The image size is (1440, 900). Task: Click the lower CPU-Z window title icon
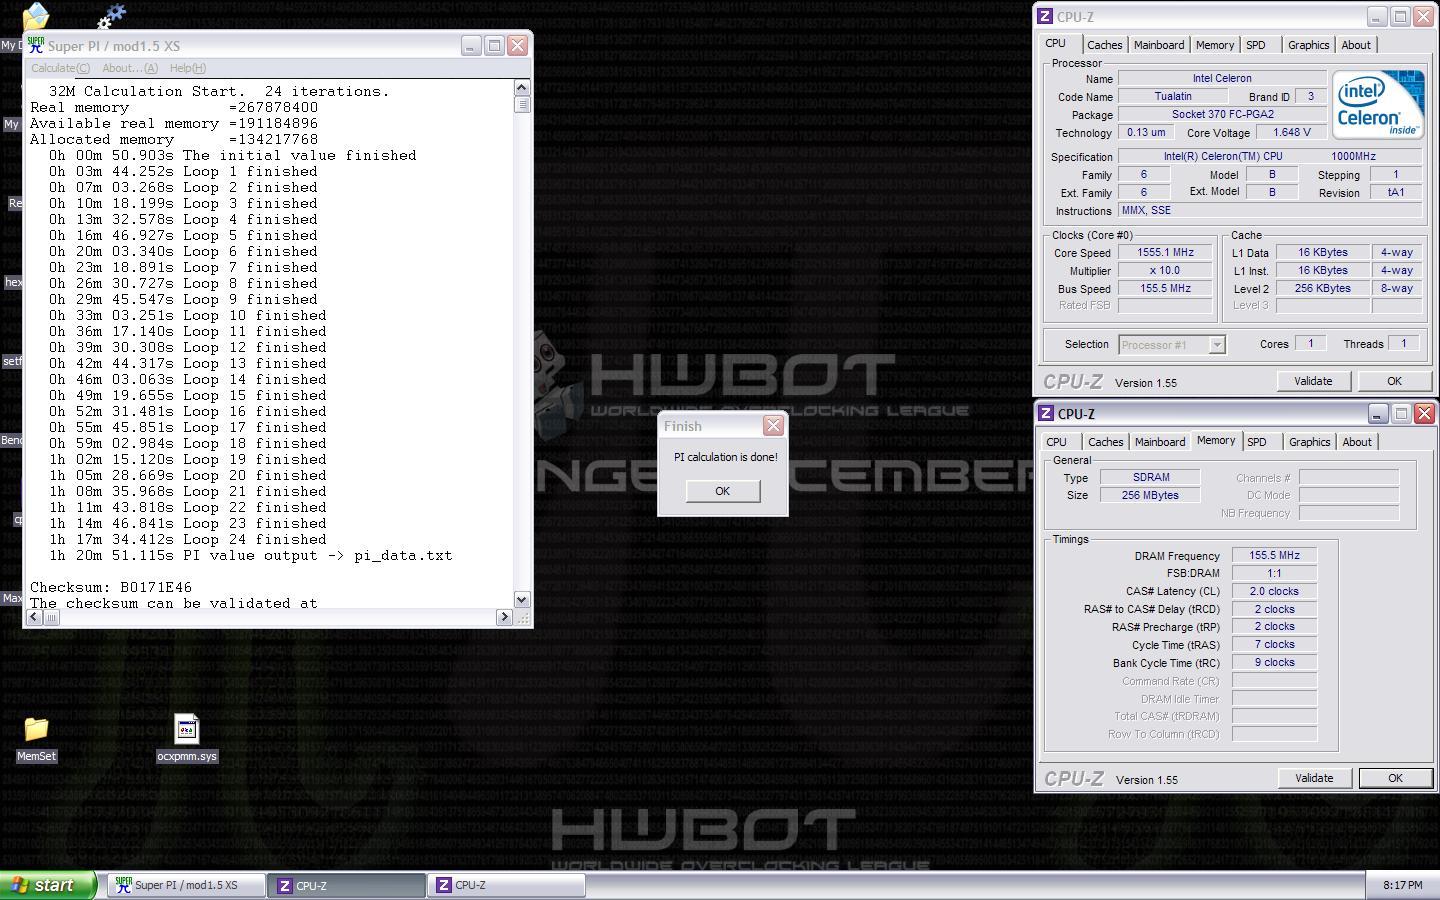coord(1046,413)
